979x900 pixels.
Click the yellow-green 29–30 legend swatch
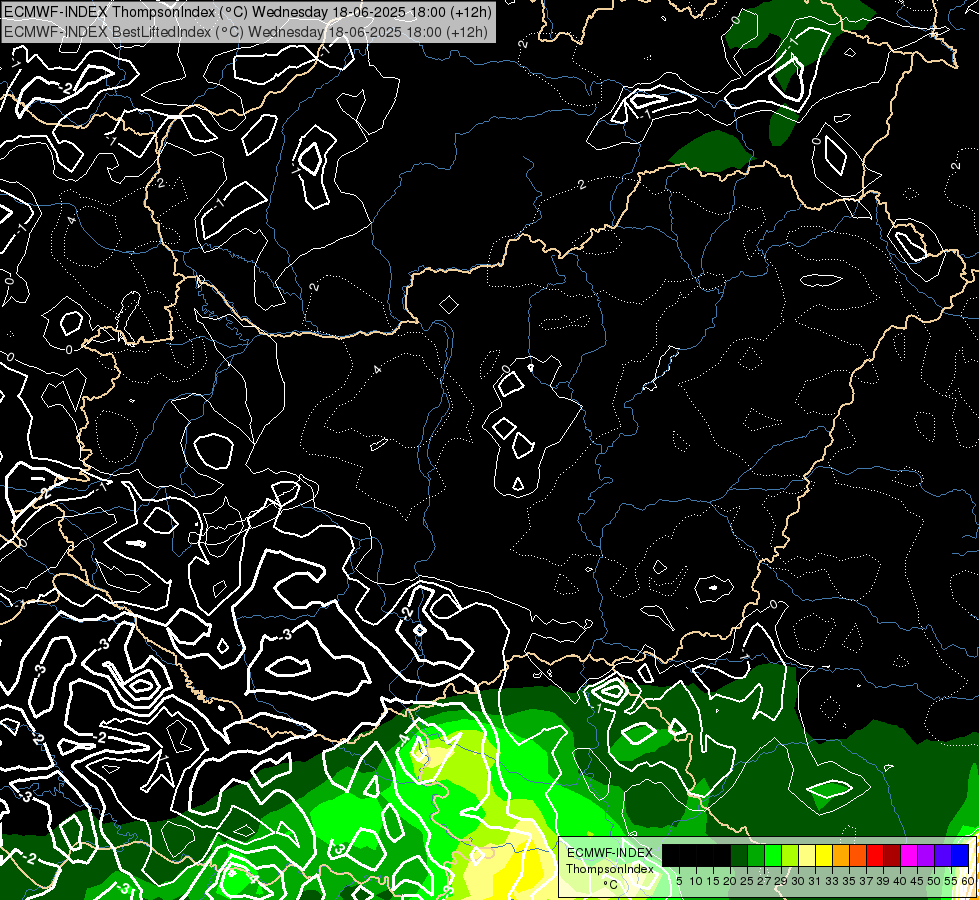790,855
